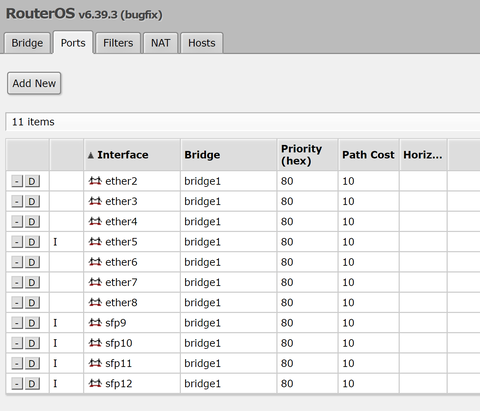Disable sfp10 port with D button
Image resolution: width=480 pixels, height=411 pixels.
pyautogui.click(x=32, y=343)
